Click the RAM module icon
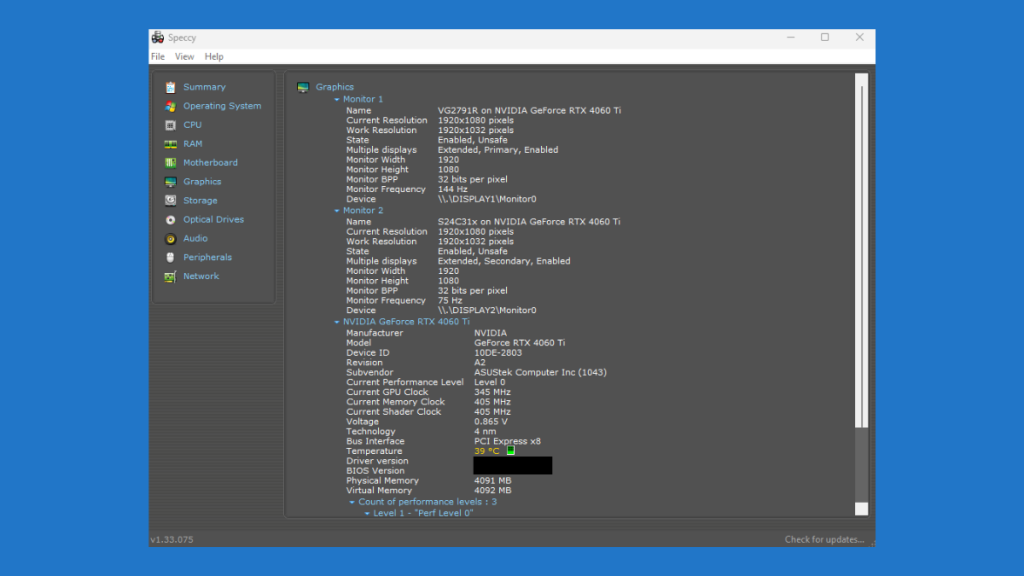1024x576 pixels. click(170, 144)
